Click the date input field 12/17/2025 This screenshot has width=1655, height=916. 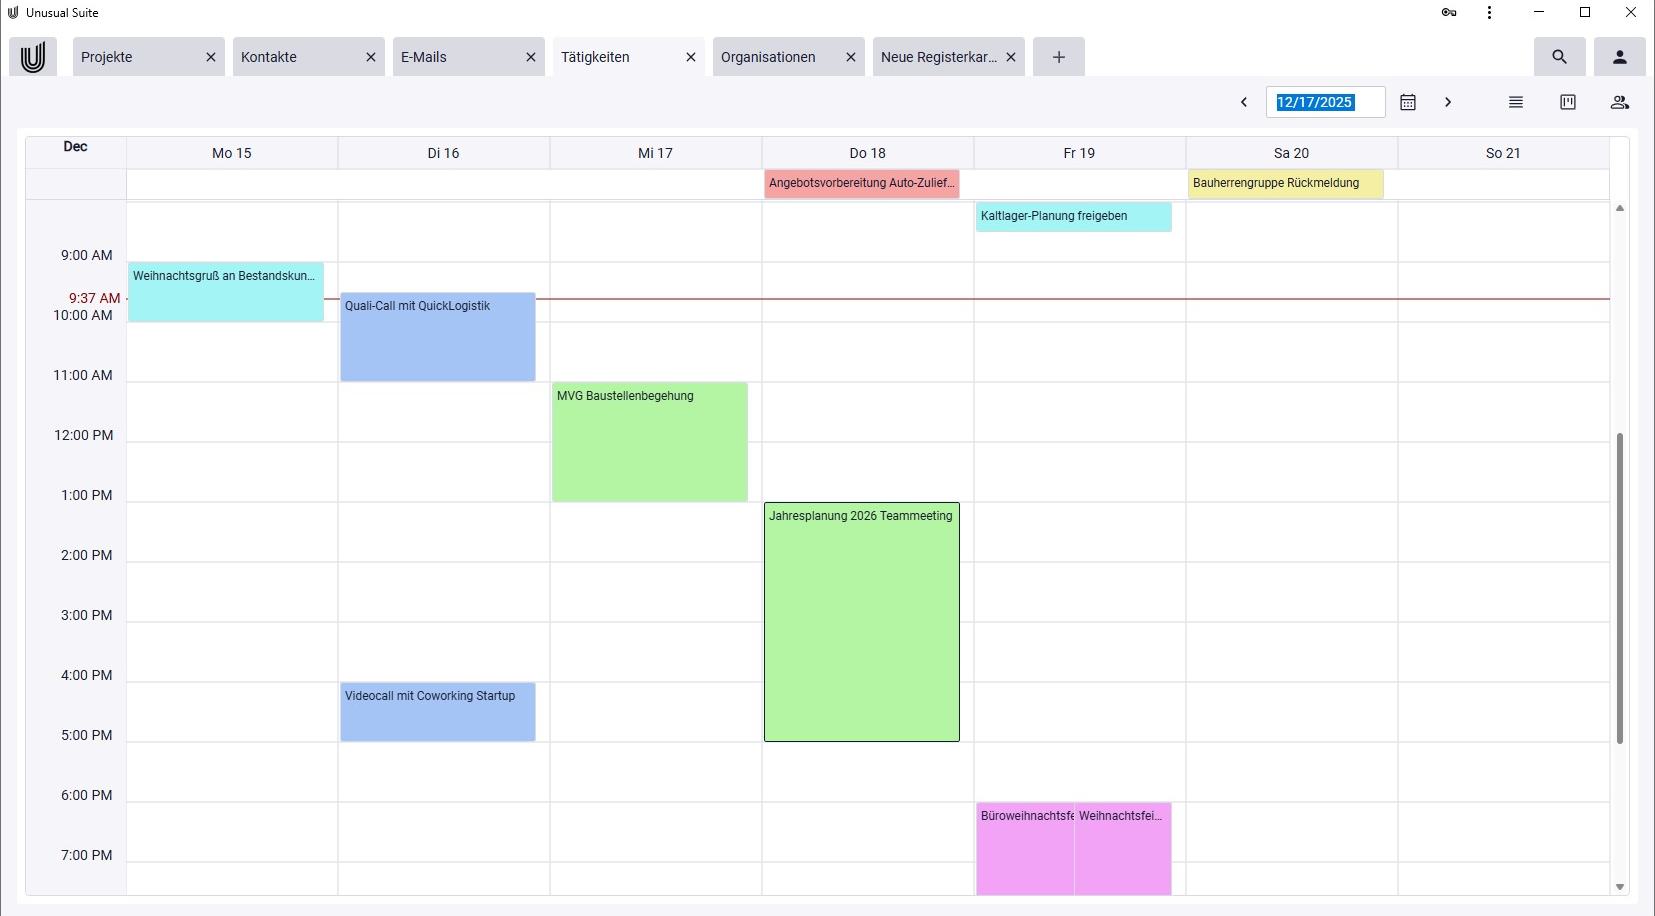(1324, 102)
